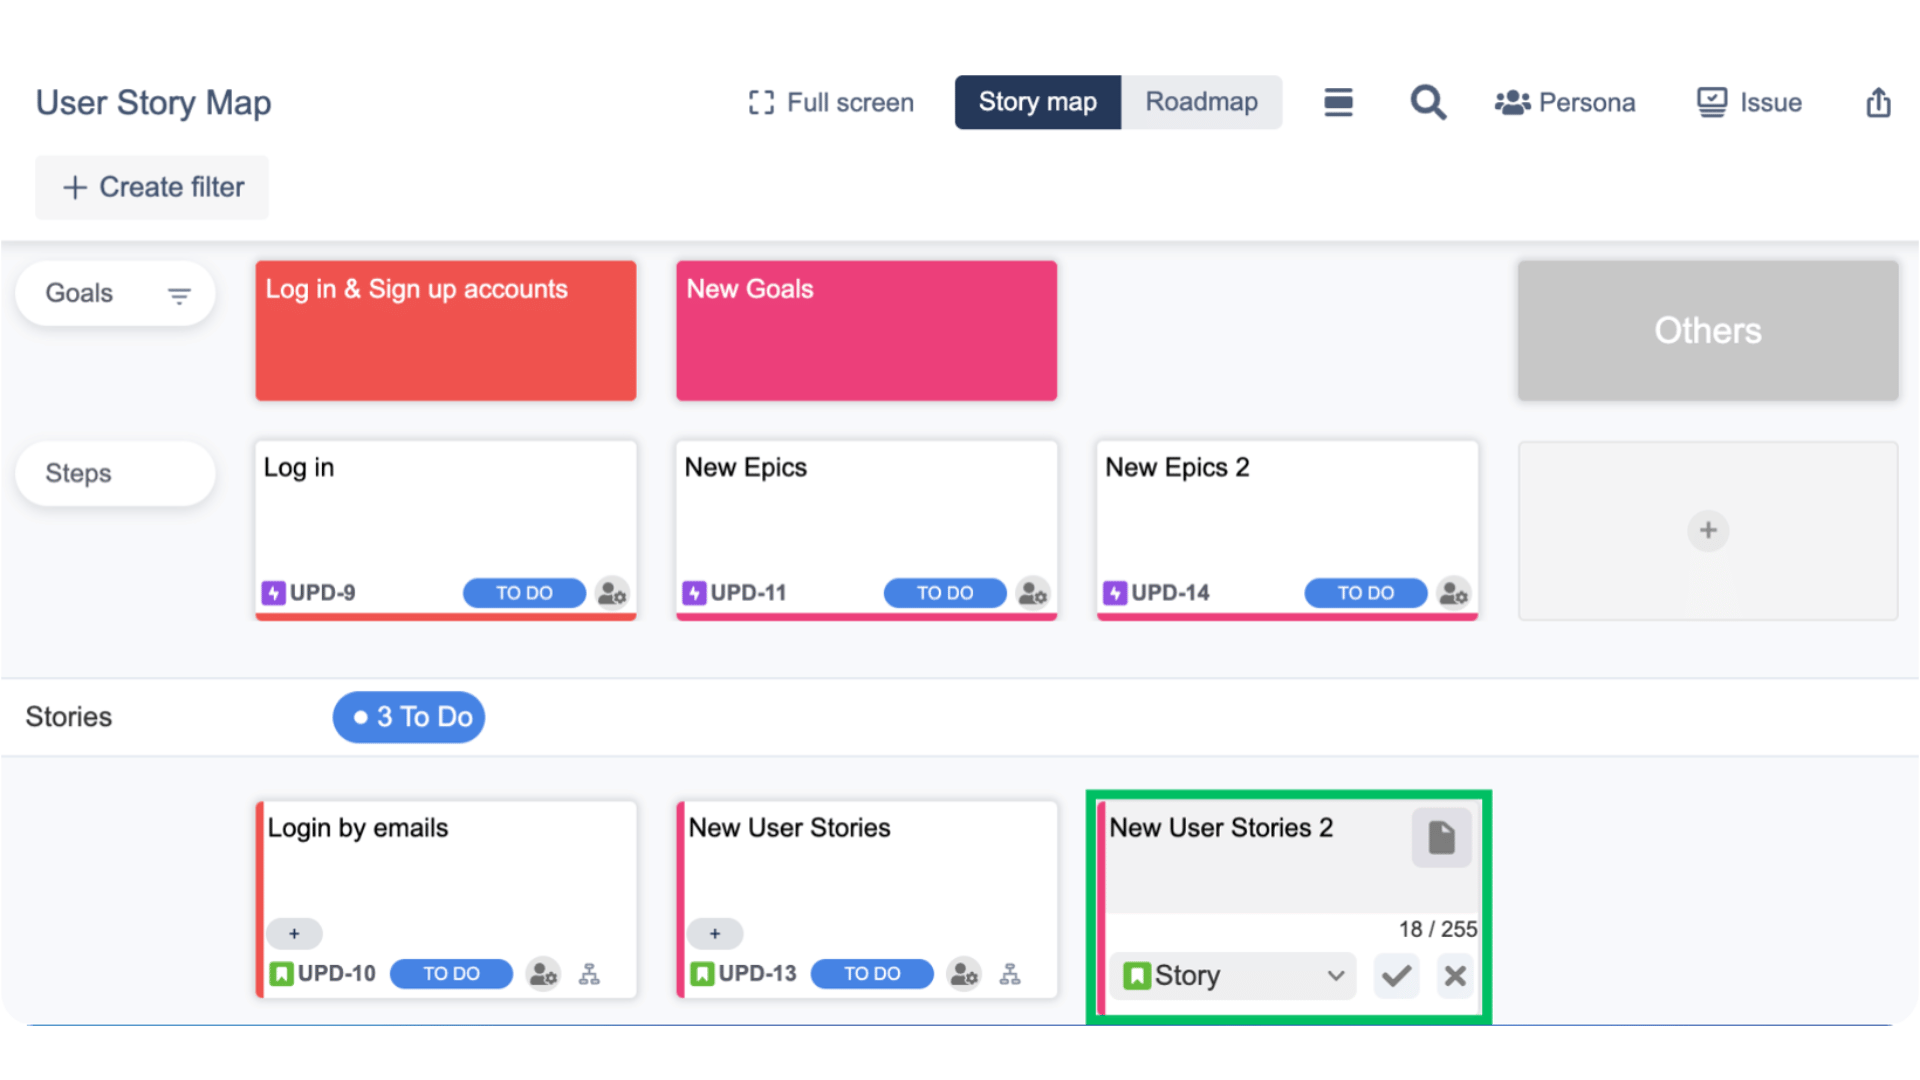Confirm the New User Stories 2 edit
Image resolution: width=1920 pixels, height=1080 pixels.
(1397, 975)
